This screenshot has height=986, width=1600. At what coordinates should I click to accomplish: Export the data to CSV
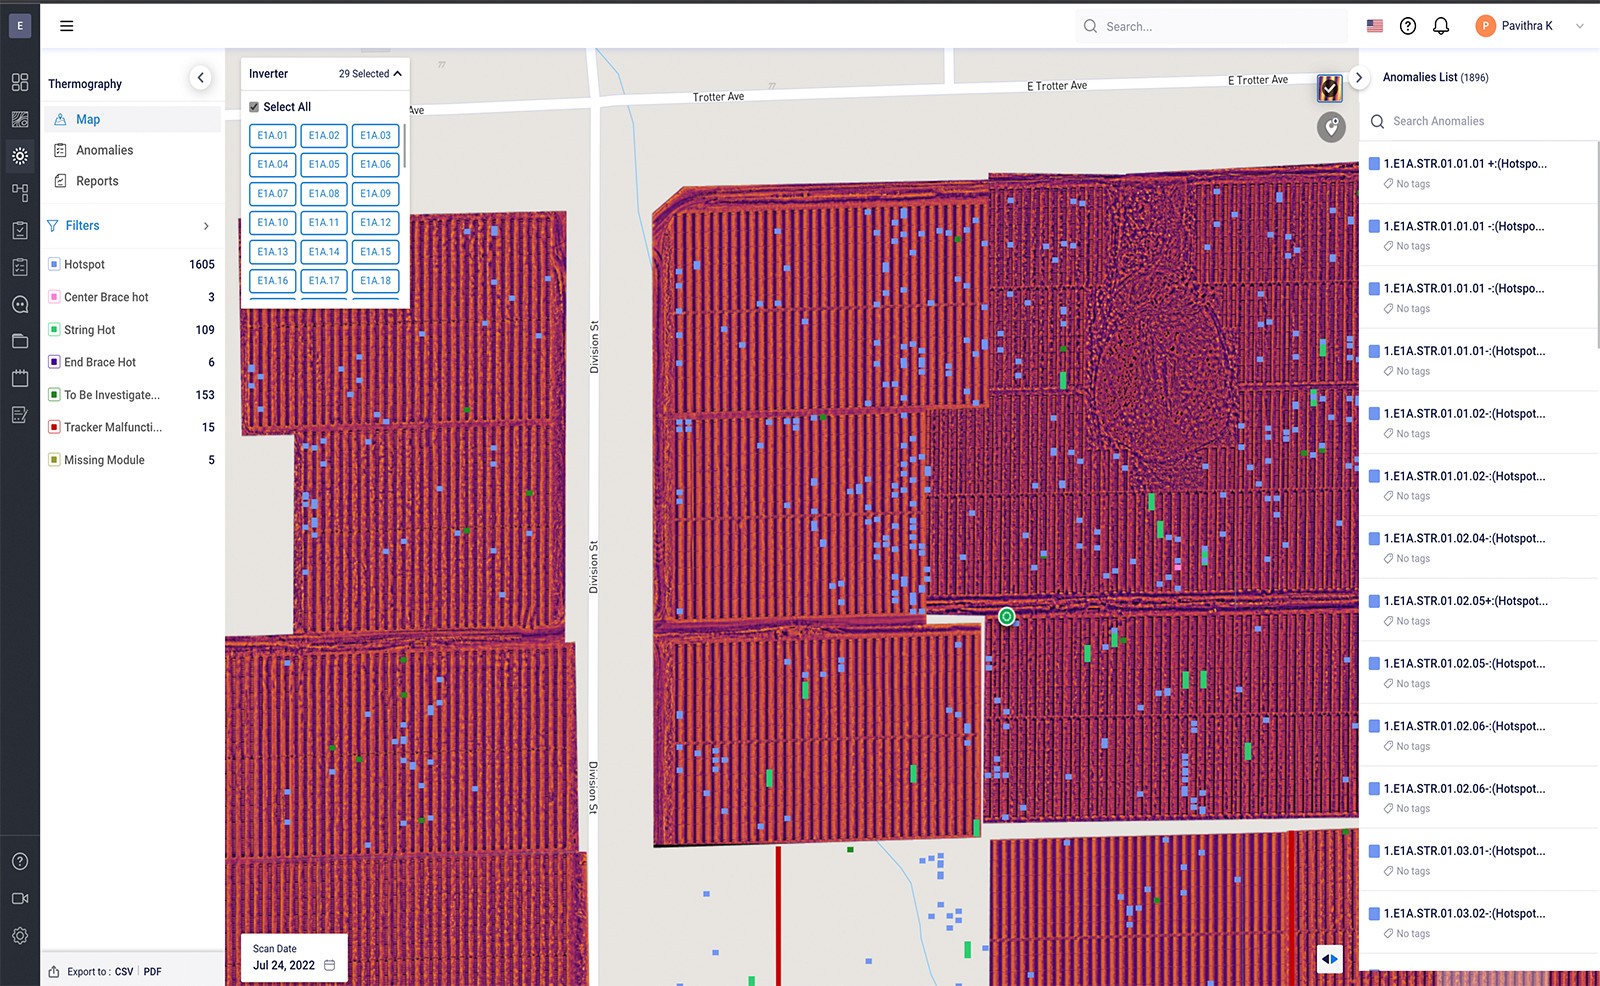[123, 971]
